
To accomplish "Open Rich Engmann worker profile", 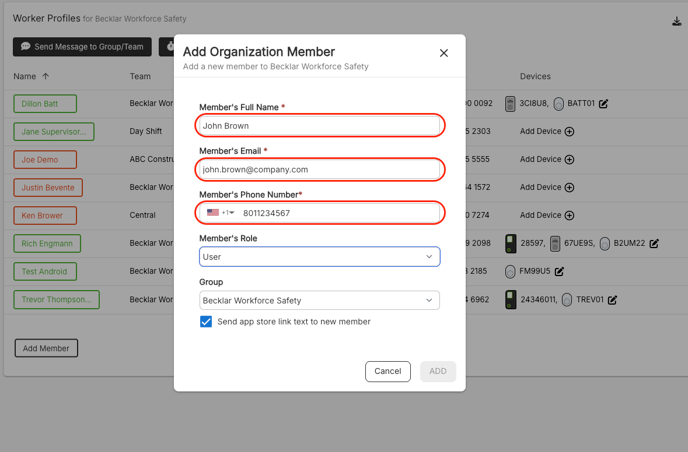I will pyautogui.click(x=47, y=244).
